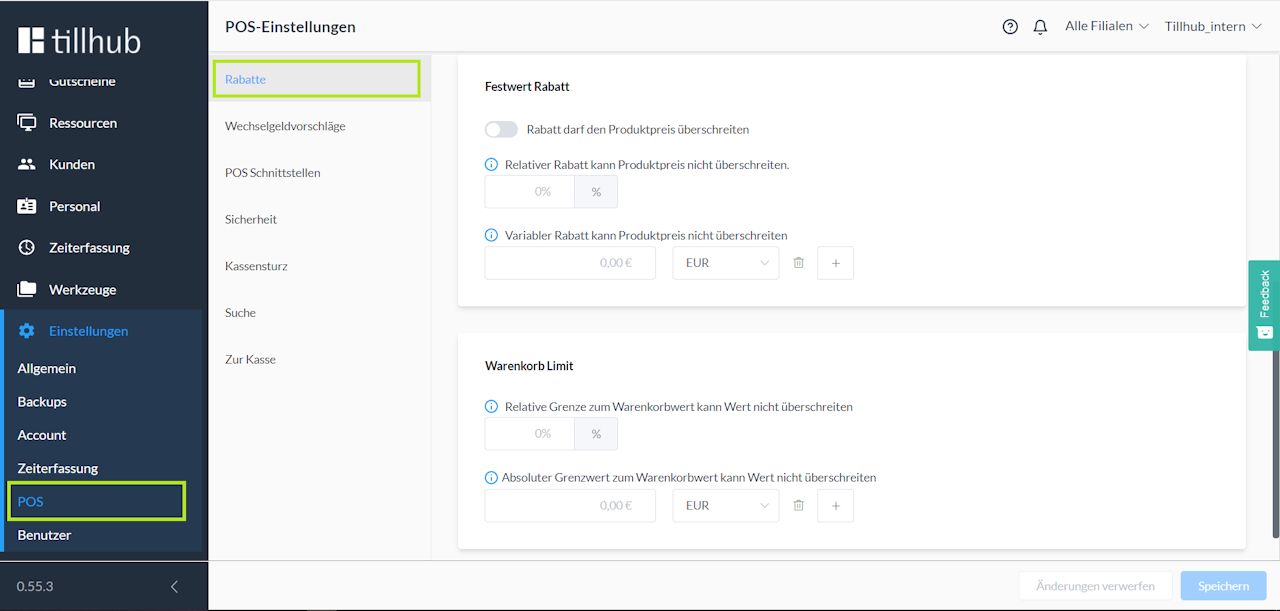Add currency row for Warenkorb Limit
This screenshot has width=1280, height=611.
[x=835, y=506]
